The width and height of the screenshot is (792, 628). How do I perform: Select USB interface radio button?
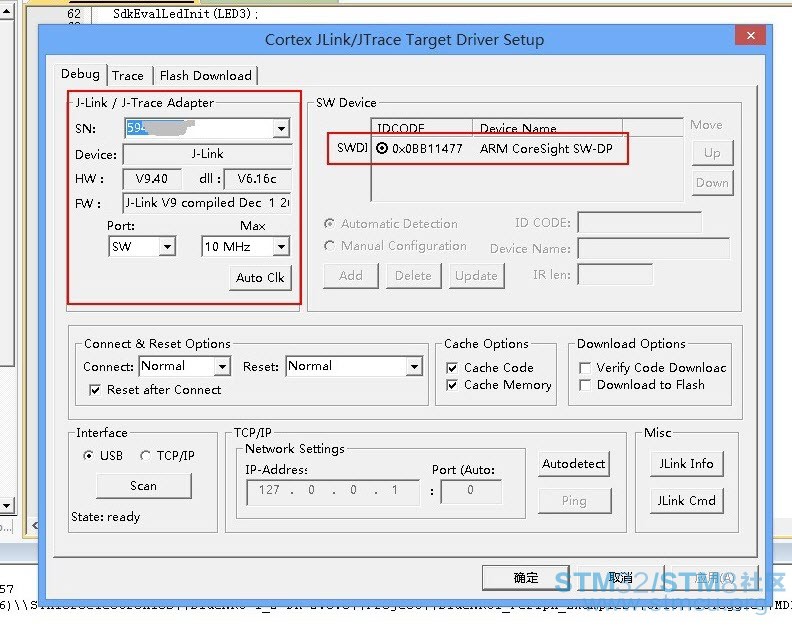point(88,456)
